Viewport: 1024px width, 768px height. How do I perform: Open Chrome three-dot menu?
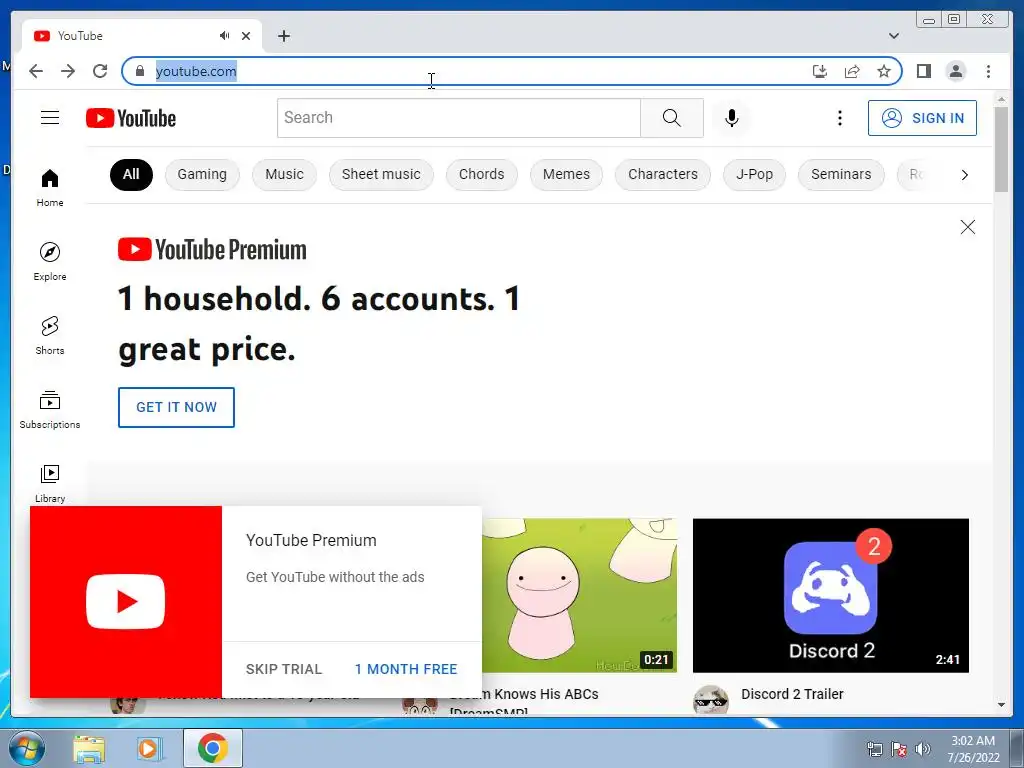(988, 71)
